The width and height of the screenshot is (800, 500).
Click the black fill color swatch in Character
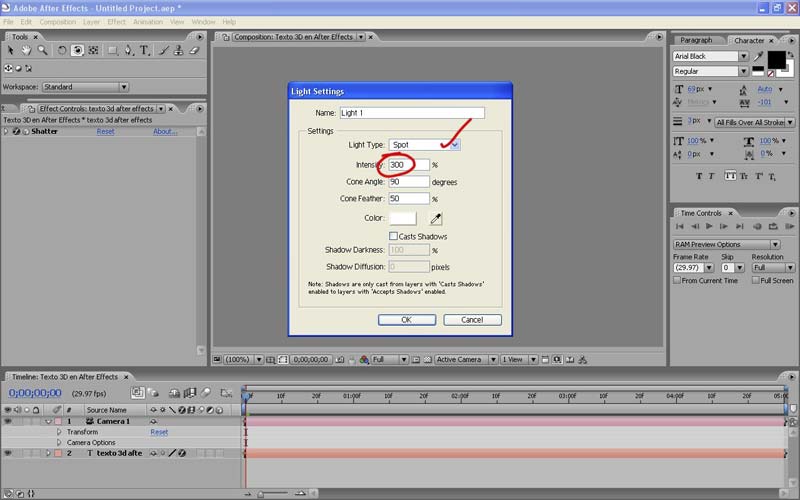point(777,60)
